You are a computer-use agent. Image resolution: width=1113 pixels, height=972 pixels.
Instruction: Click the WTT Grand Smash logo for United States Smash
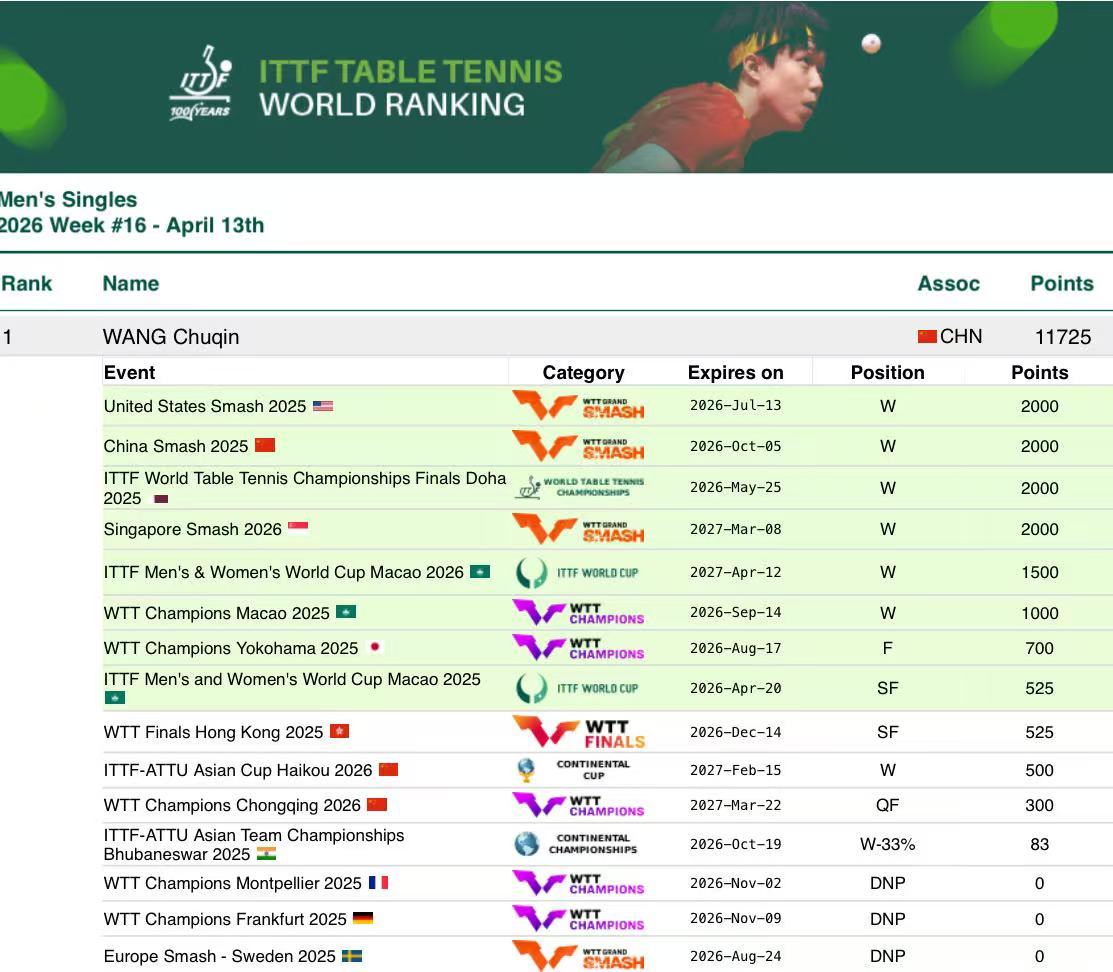579,405
